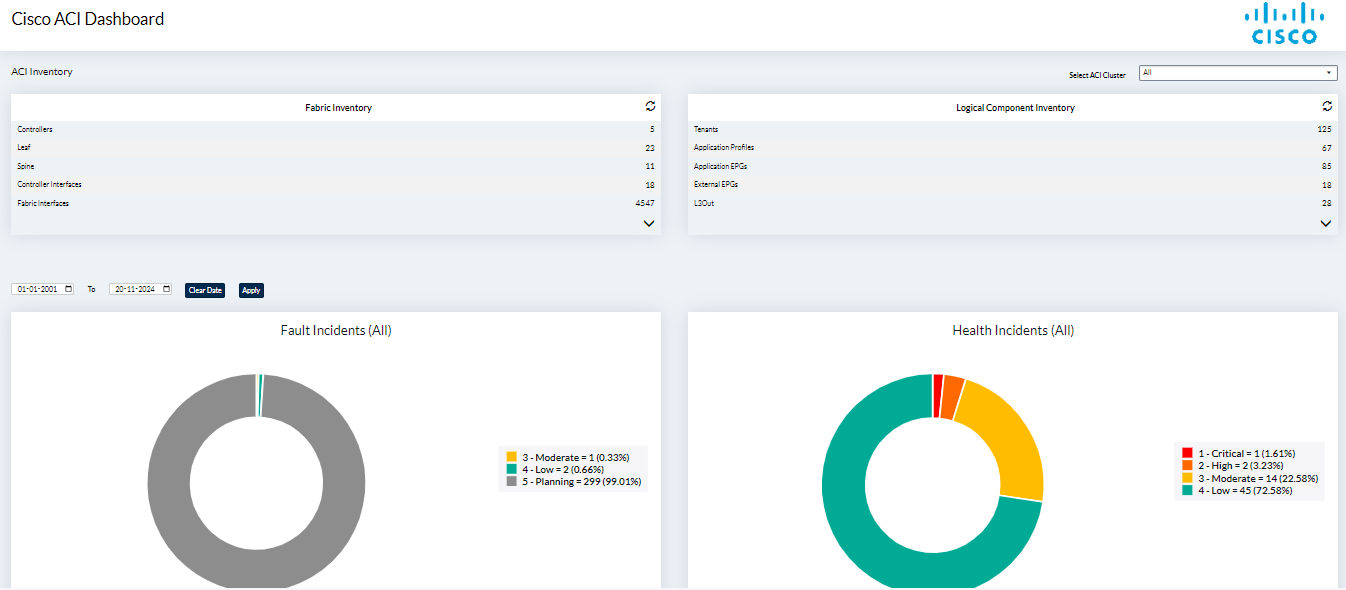Viewport: 1346px width, 590px height.
Task: Click the green Low swatch in Health legend
Action: 1188,490
